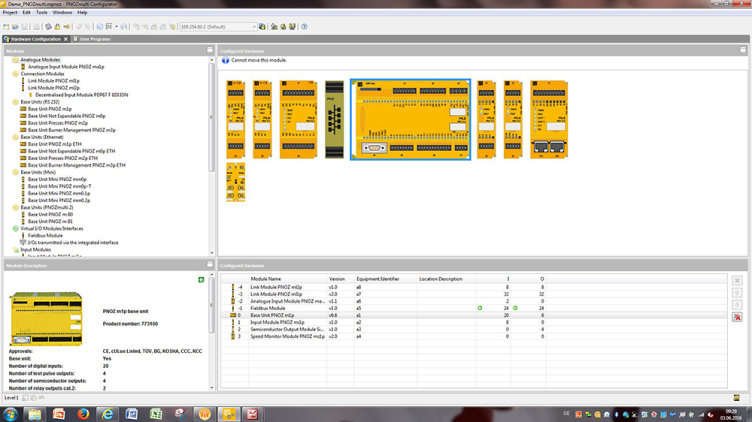Click the small module below the first rack module

[x=235, y=183]
